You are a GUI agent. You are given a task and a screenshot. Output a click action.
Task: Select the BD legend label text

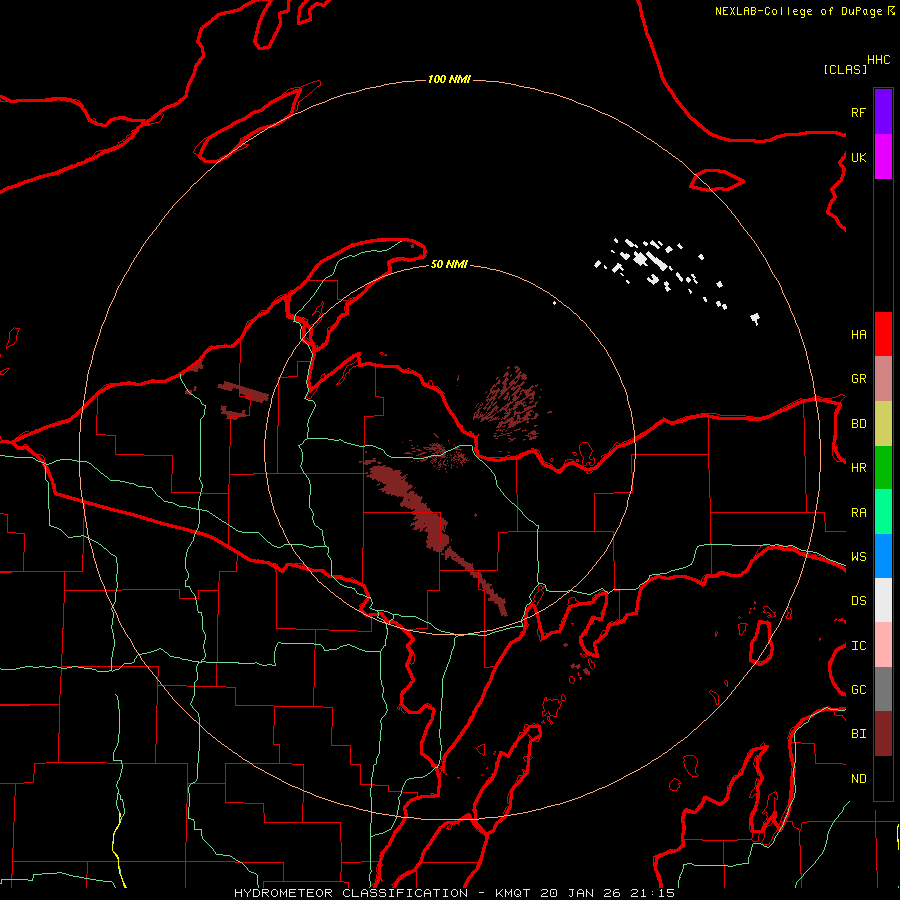(858, 424)
